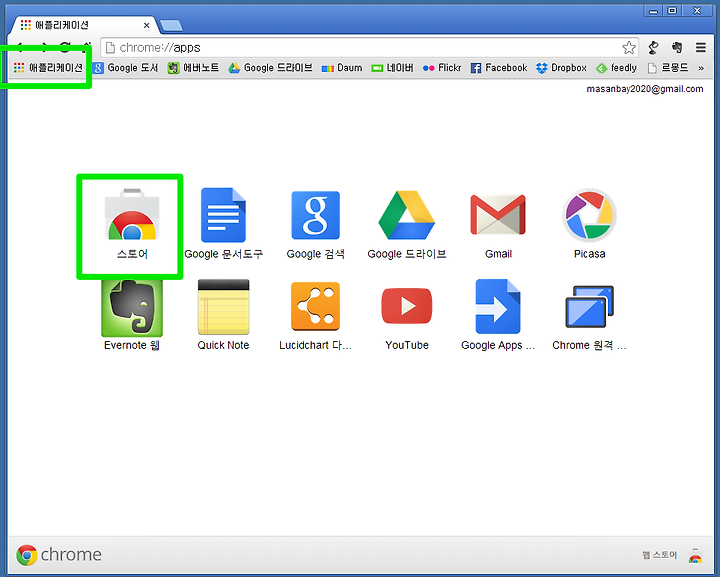Open the Facebook bookmark
720x577 pixels.
pos(499,68)
